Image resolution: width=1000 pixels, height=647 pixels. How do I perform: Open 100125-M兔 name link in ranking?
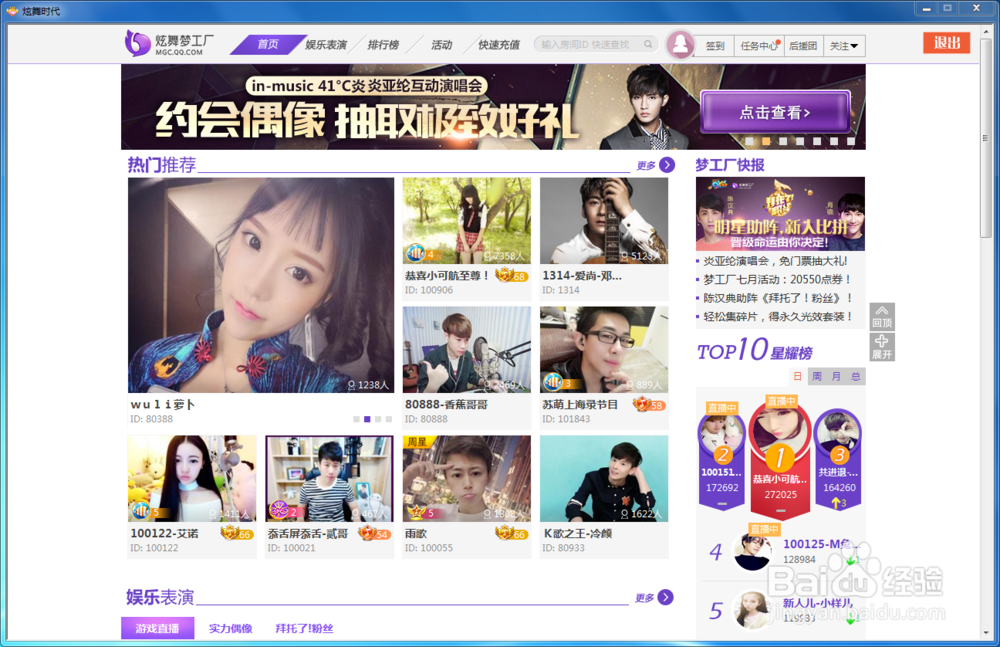click(x=821, y=544)
